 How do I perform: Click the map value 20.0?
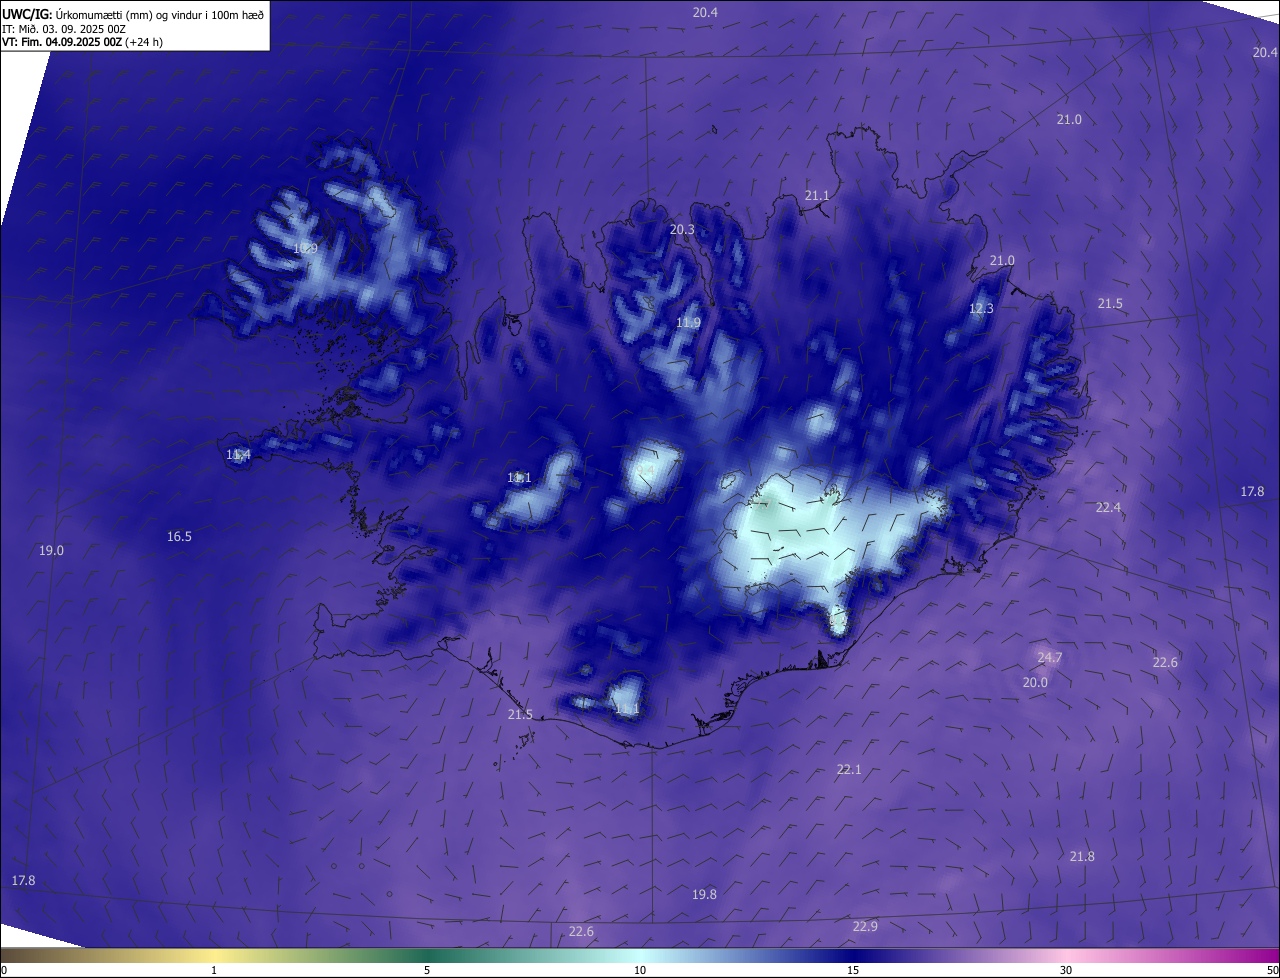pos(1035,683)
